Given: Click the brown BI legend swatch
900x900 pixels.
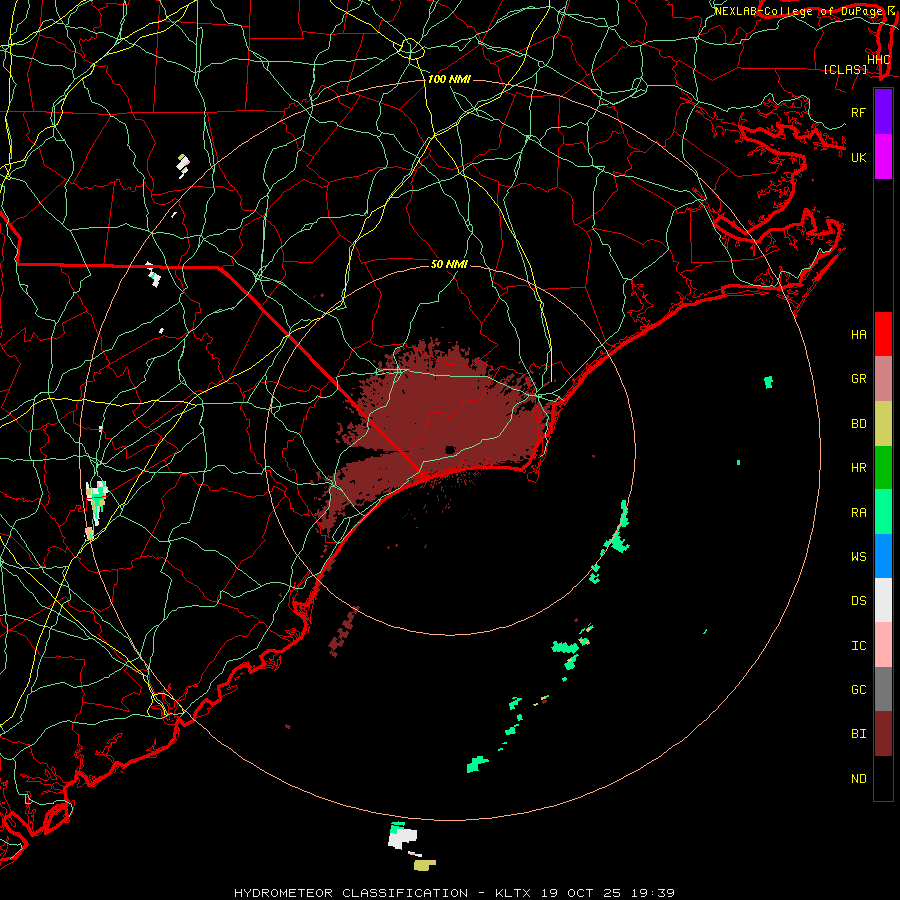Looking at the screenshot, I should 883,734.
